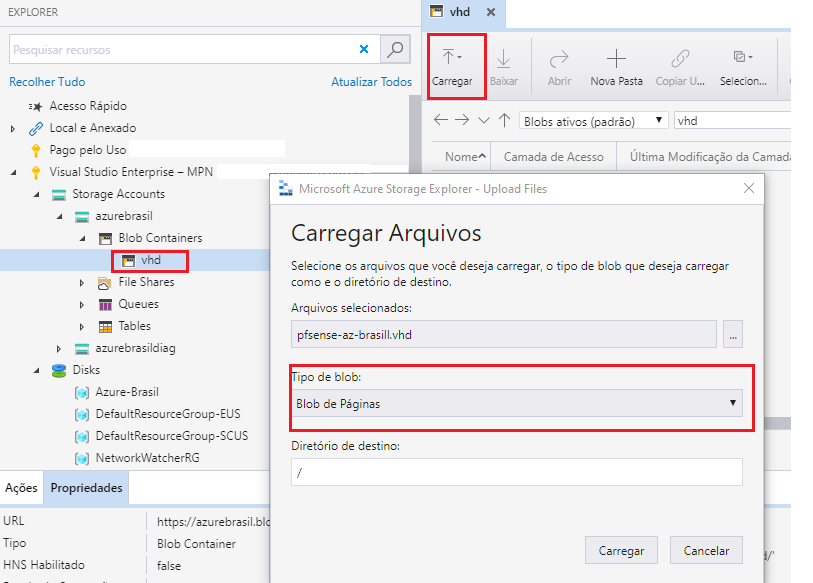
Task: Select Pago pelo Uso subscription
Action: (x=88, y=150)
